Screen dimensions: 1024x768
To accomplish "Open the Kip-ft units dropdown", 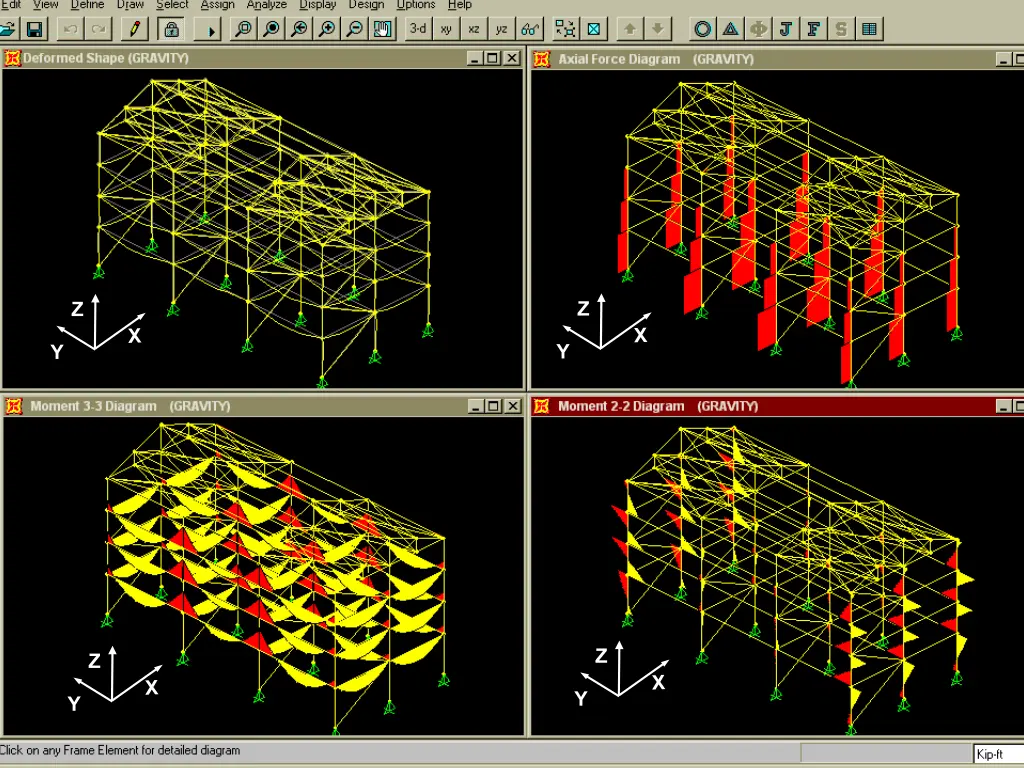I will tap(997, 754).
